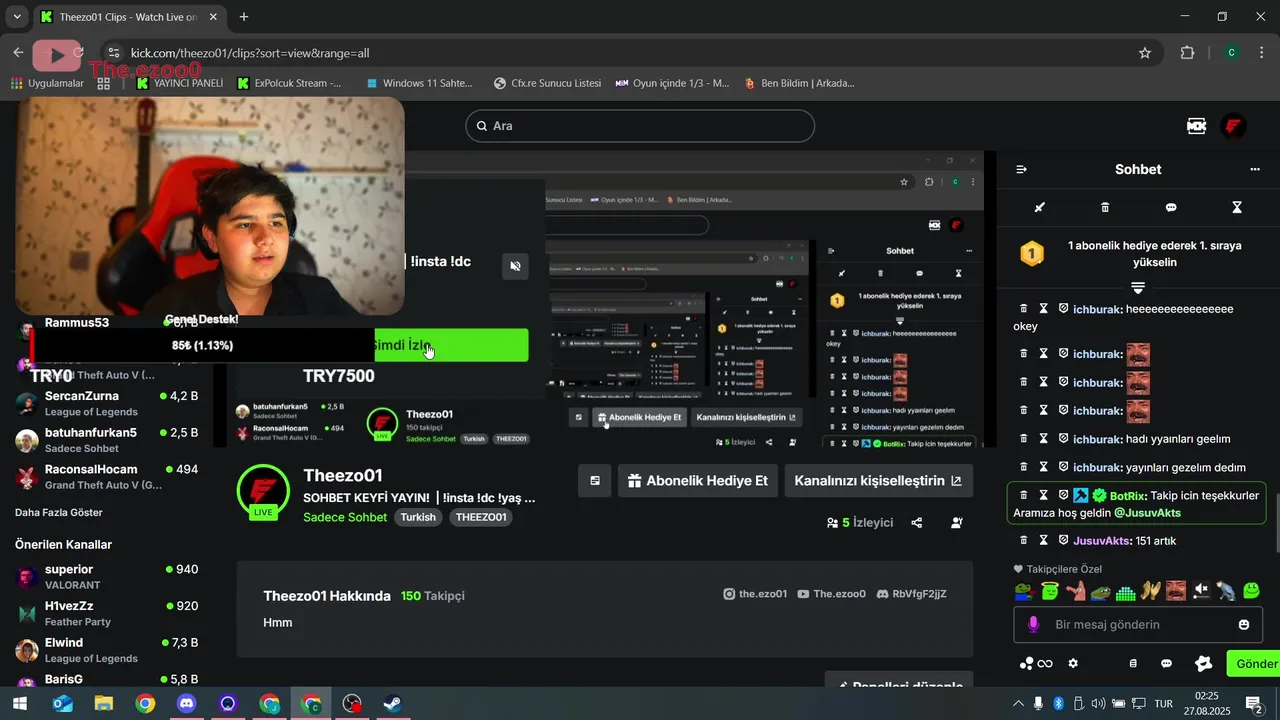1280x720 pixels.
Task: Insert the smiling green blob emote
Action: coord(1251,591)
